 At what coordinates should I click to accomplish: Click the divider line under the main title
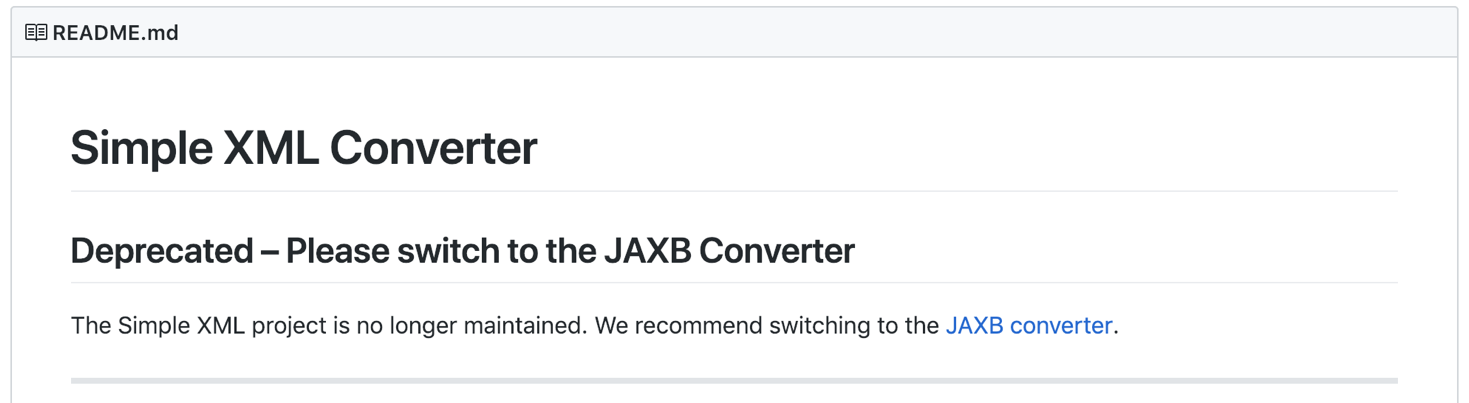[x=734, y=191]
